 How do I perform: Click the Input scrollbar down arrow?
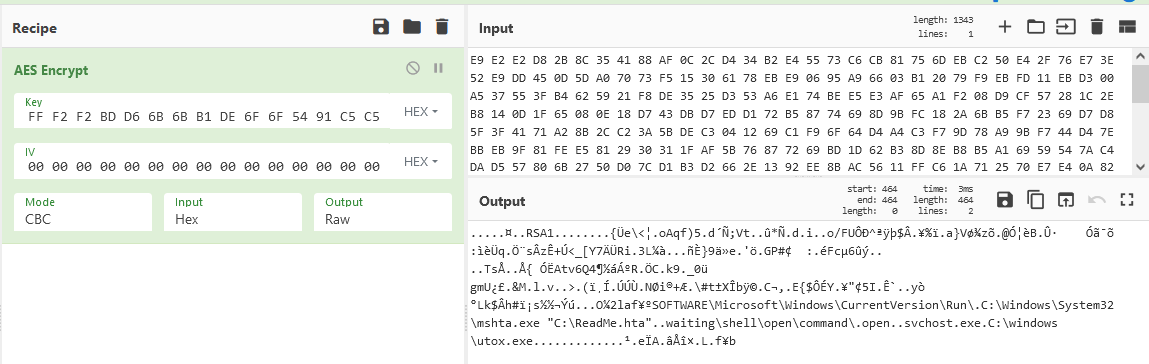(1141, 168)
